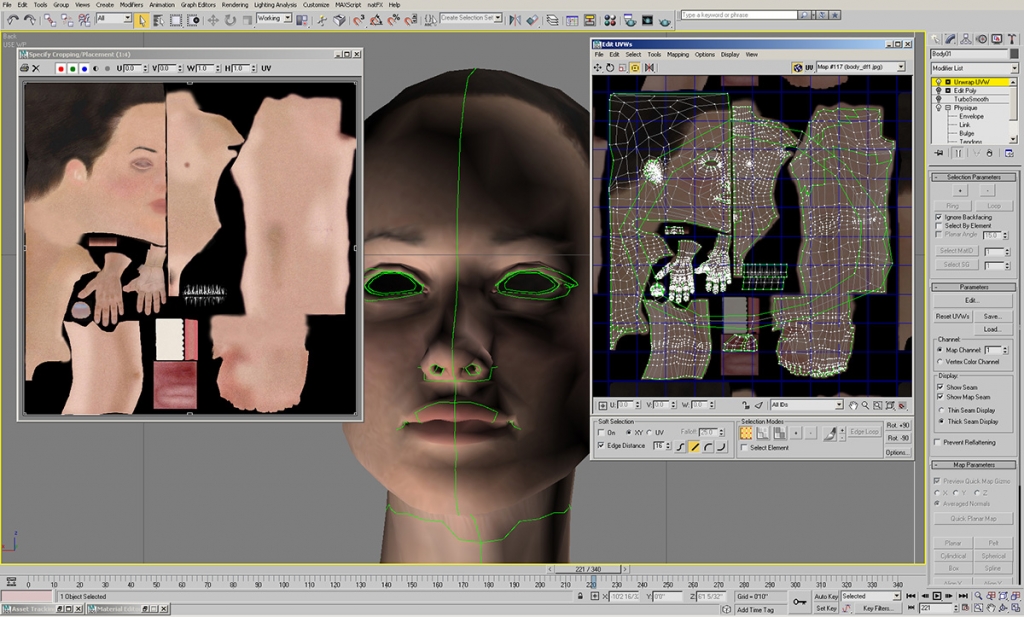Open the Map #117 texture dropdown
Viewport: 1024px width, 617px height.
coord(901,66)
